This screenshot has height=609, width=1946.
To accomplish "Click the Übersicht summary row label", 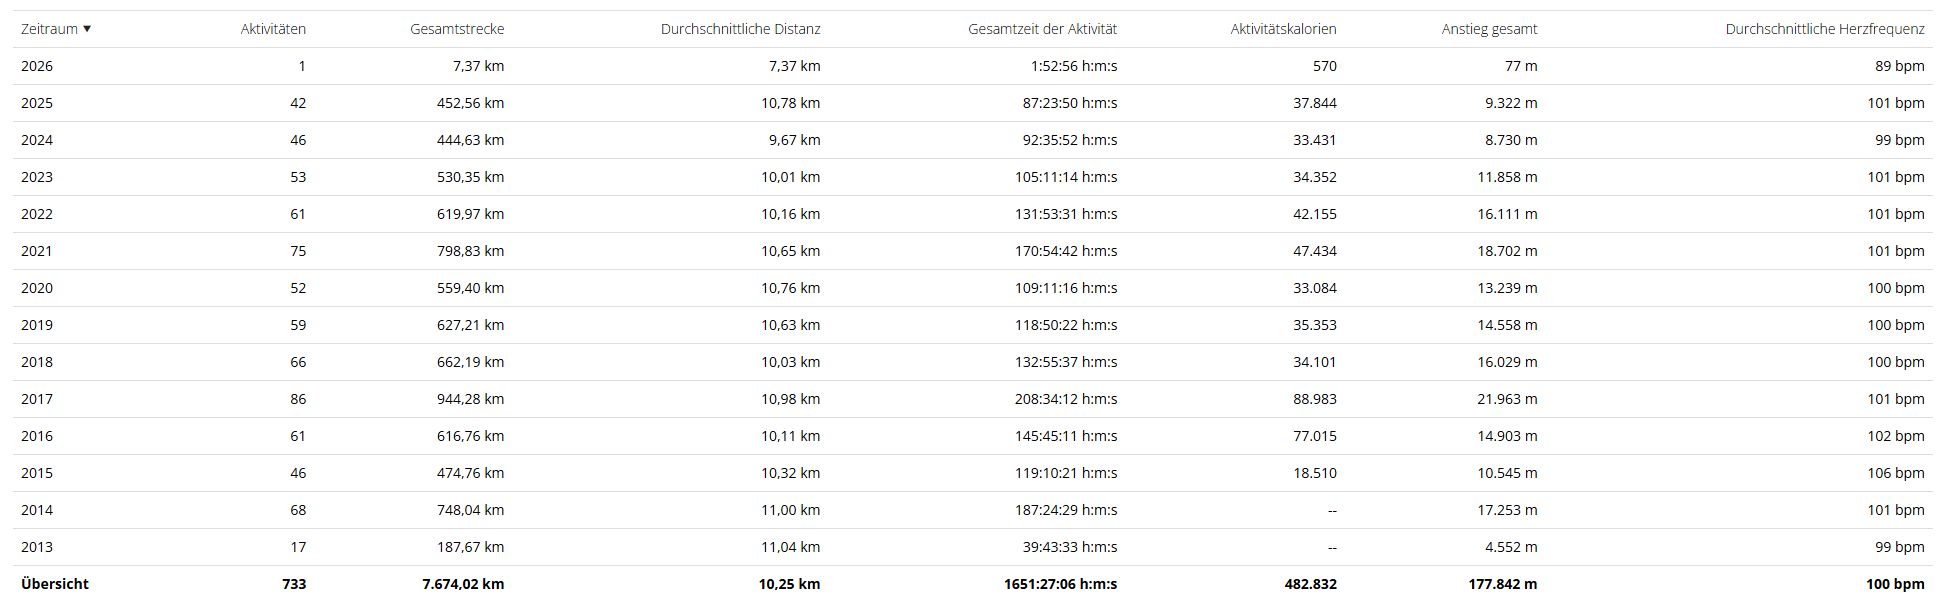I will [x=55, y=584].
